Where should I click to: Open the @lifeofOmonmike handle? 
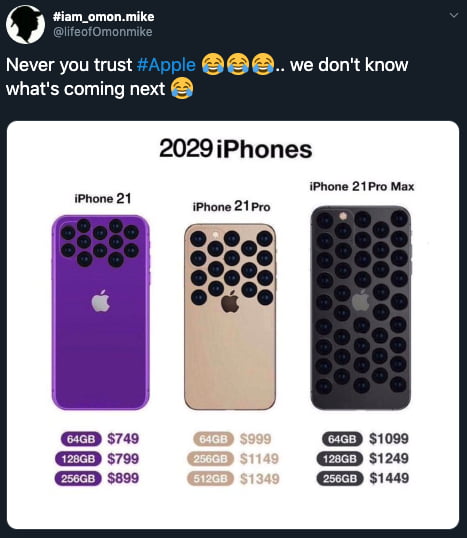click(102, 32)
